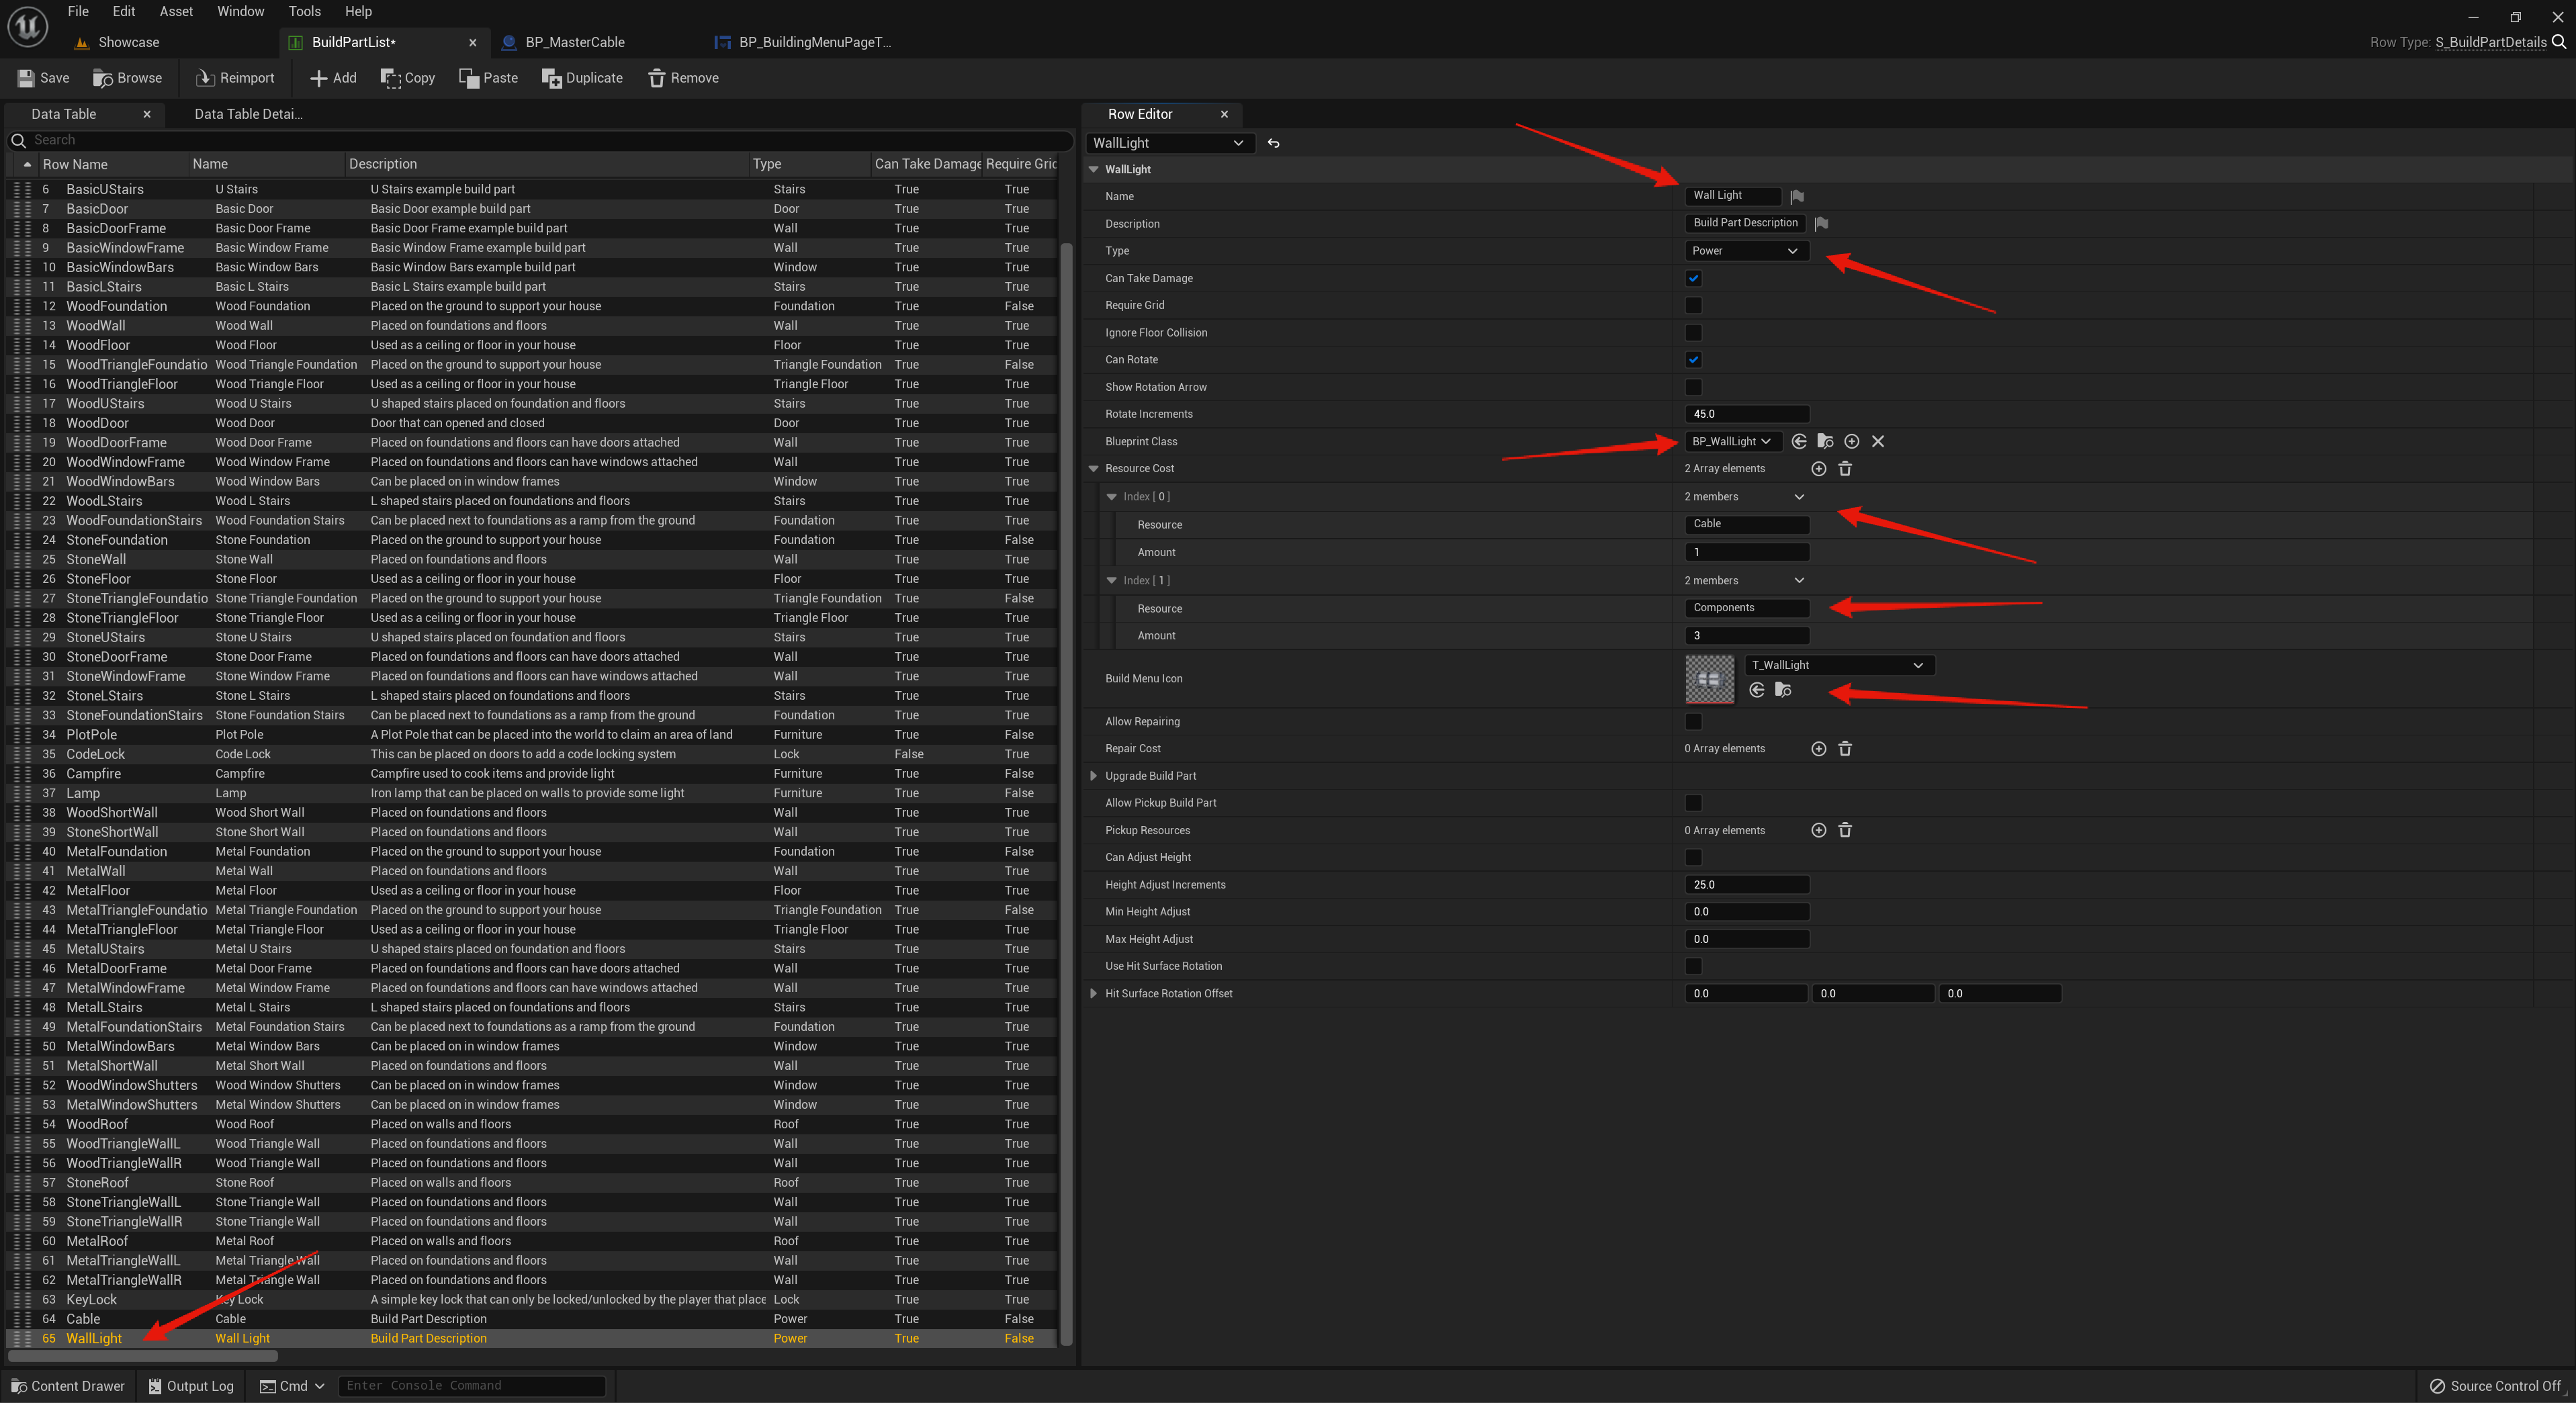Click the Reimport icon in toolbar

coord(205,78)
